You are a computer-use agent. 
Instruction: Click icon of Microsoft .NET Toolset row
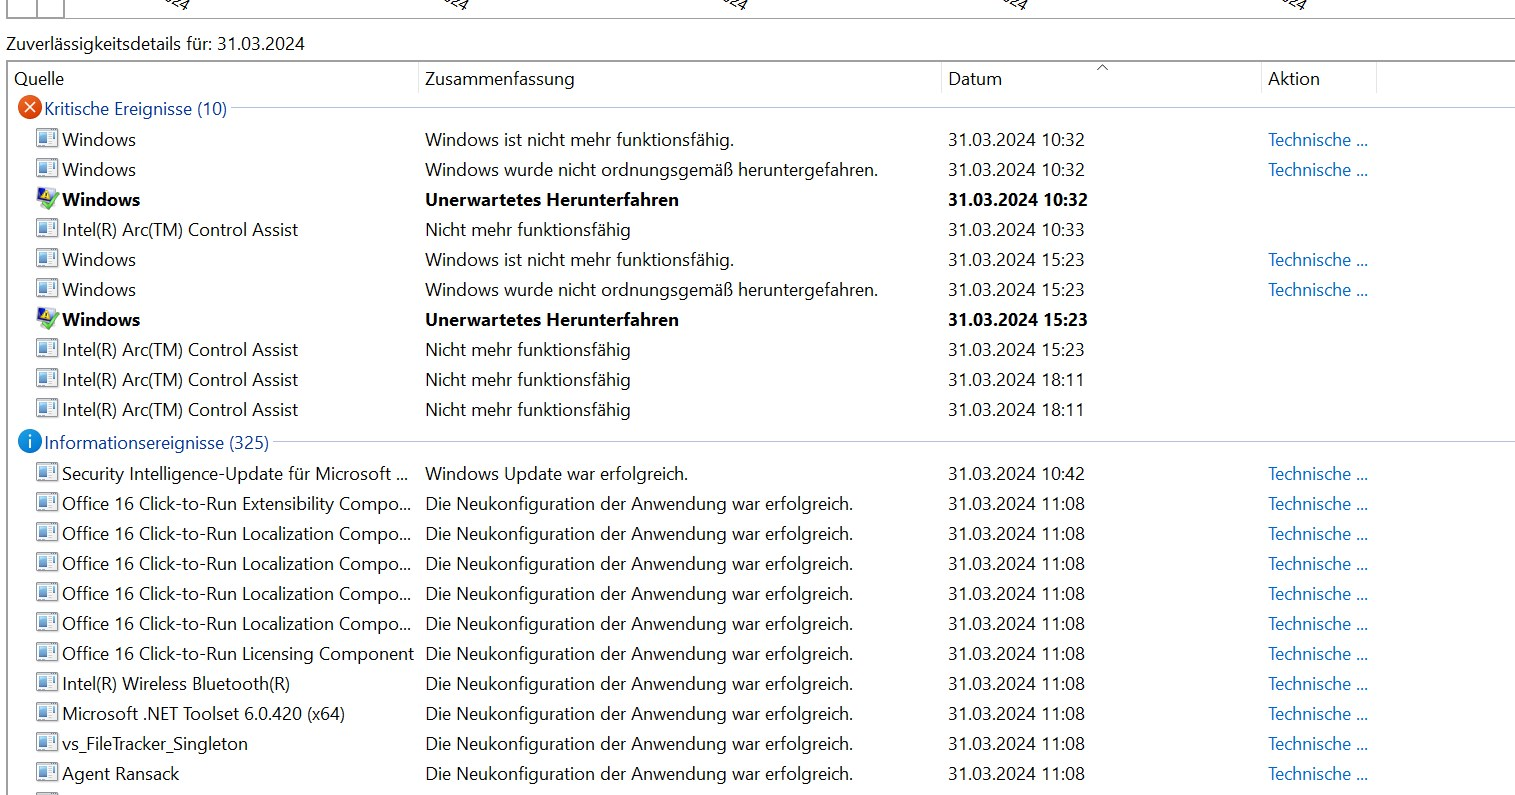[x=47, y=712]
